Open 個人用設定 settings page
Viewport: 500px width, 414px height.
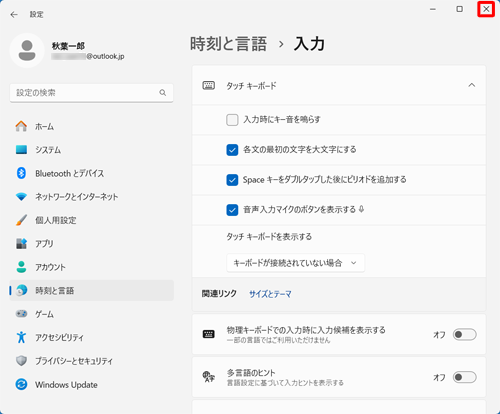click(x=92, y=220)
